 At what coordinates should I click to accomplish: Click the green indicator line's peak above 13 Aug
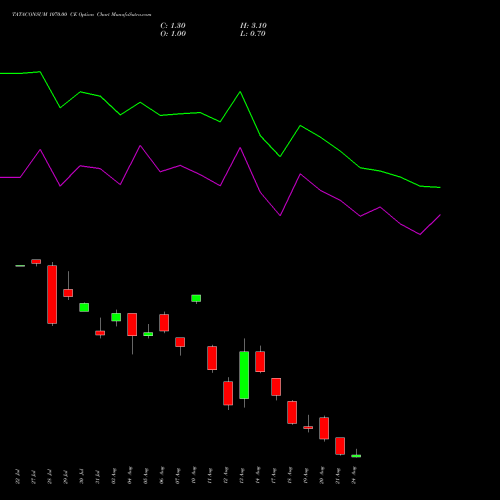pos(240,92)
